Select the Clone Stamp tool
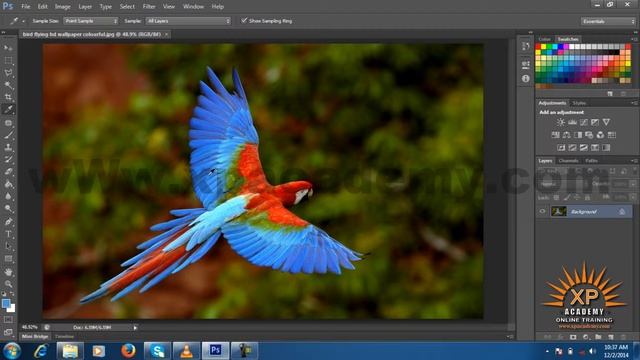This screenshot has width=640, height=360. [8, 147]
